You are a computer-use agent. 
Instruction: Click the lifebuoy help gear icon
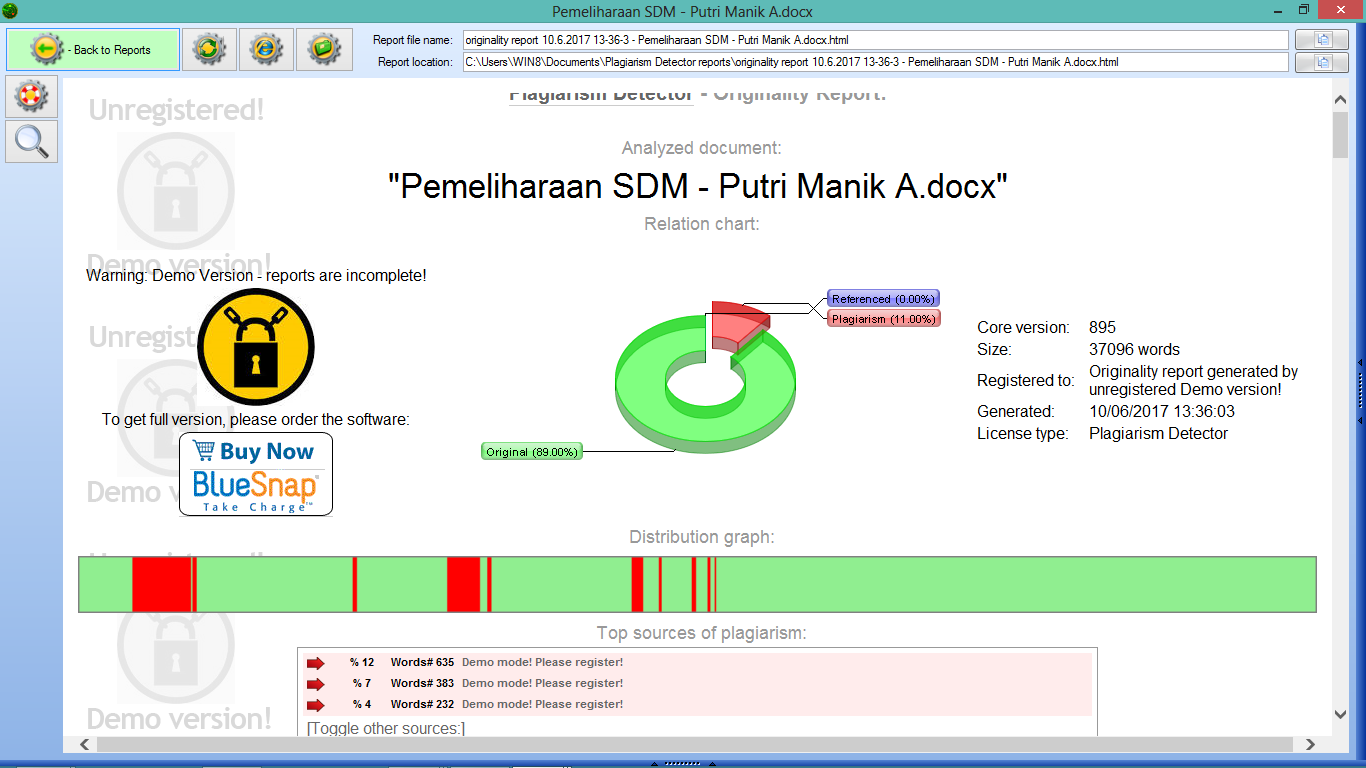[32, 97]
